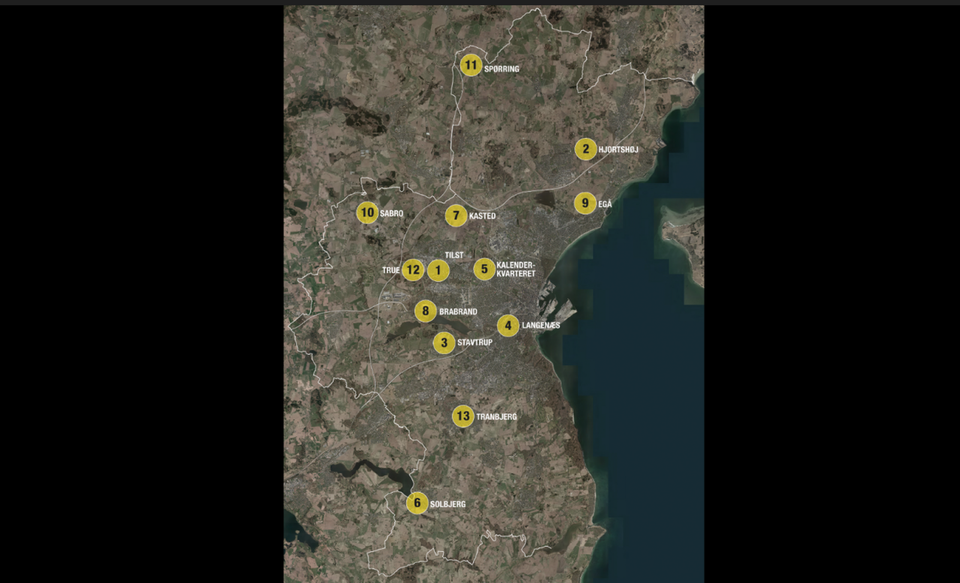960x583 pixels.
Task: Click yellow marker number 3
Action: pos(444,343)
